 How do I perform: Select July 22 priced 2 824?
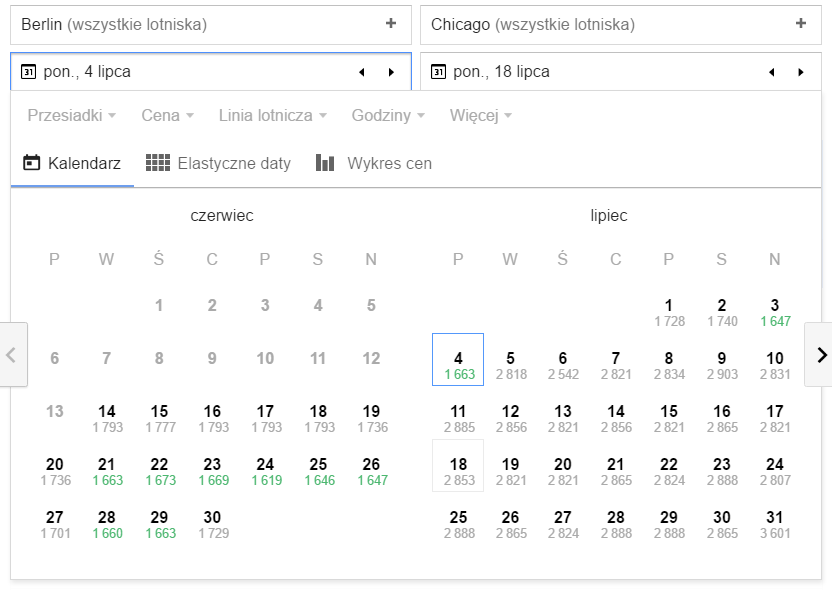tap(669, 471)
